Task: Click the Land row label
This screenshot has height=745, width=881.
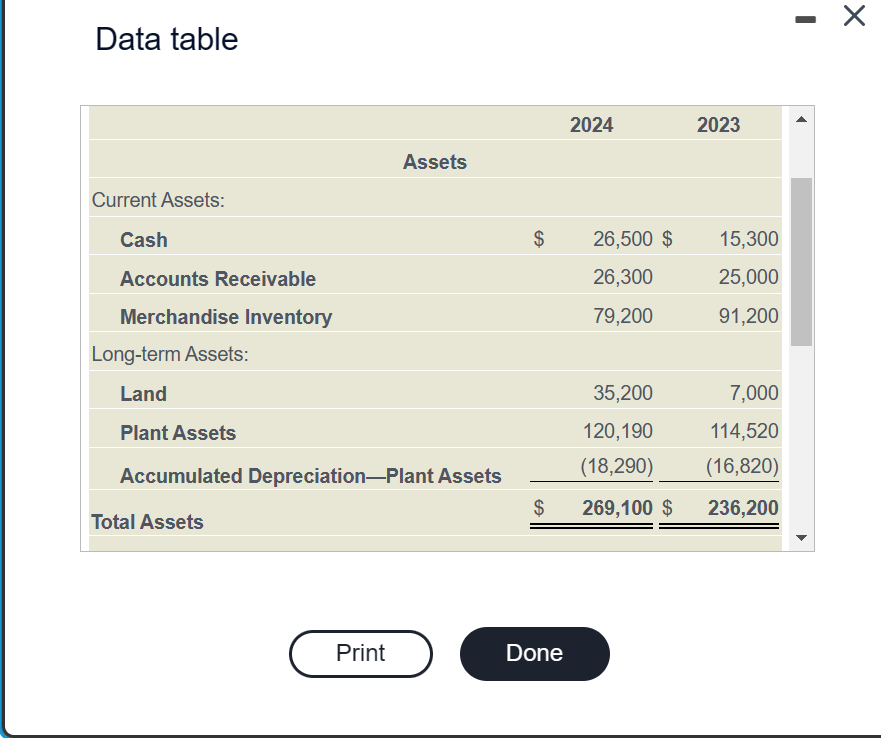Action: point(143,393)
